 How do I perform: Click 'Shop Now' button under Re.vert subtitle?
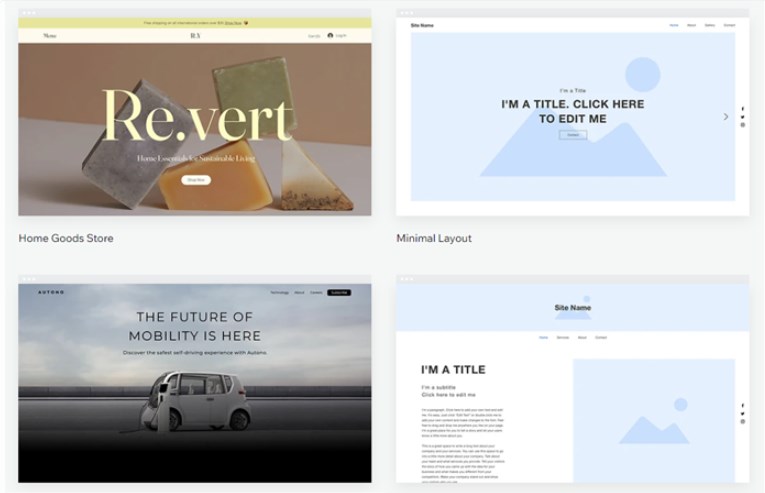[196, 180]
